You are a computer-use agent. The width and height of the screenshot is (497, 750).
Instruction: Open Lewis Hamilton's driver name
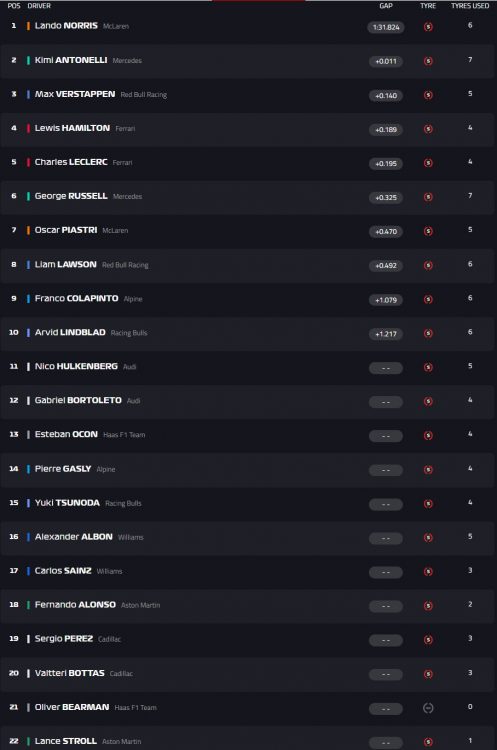(x=72, y=128)
